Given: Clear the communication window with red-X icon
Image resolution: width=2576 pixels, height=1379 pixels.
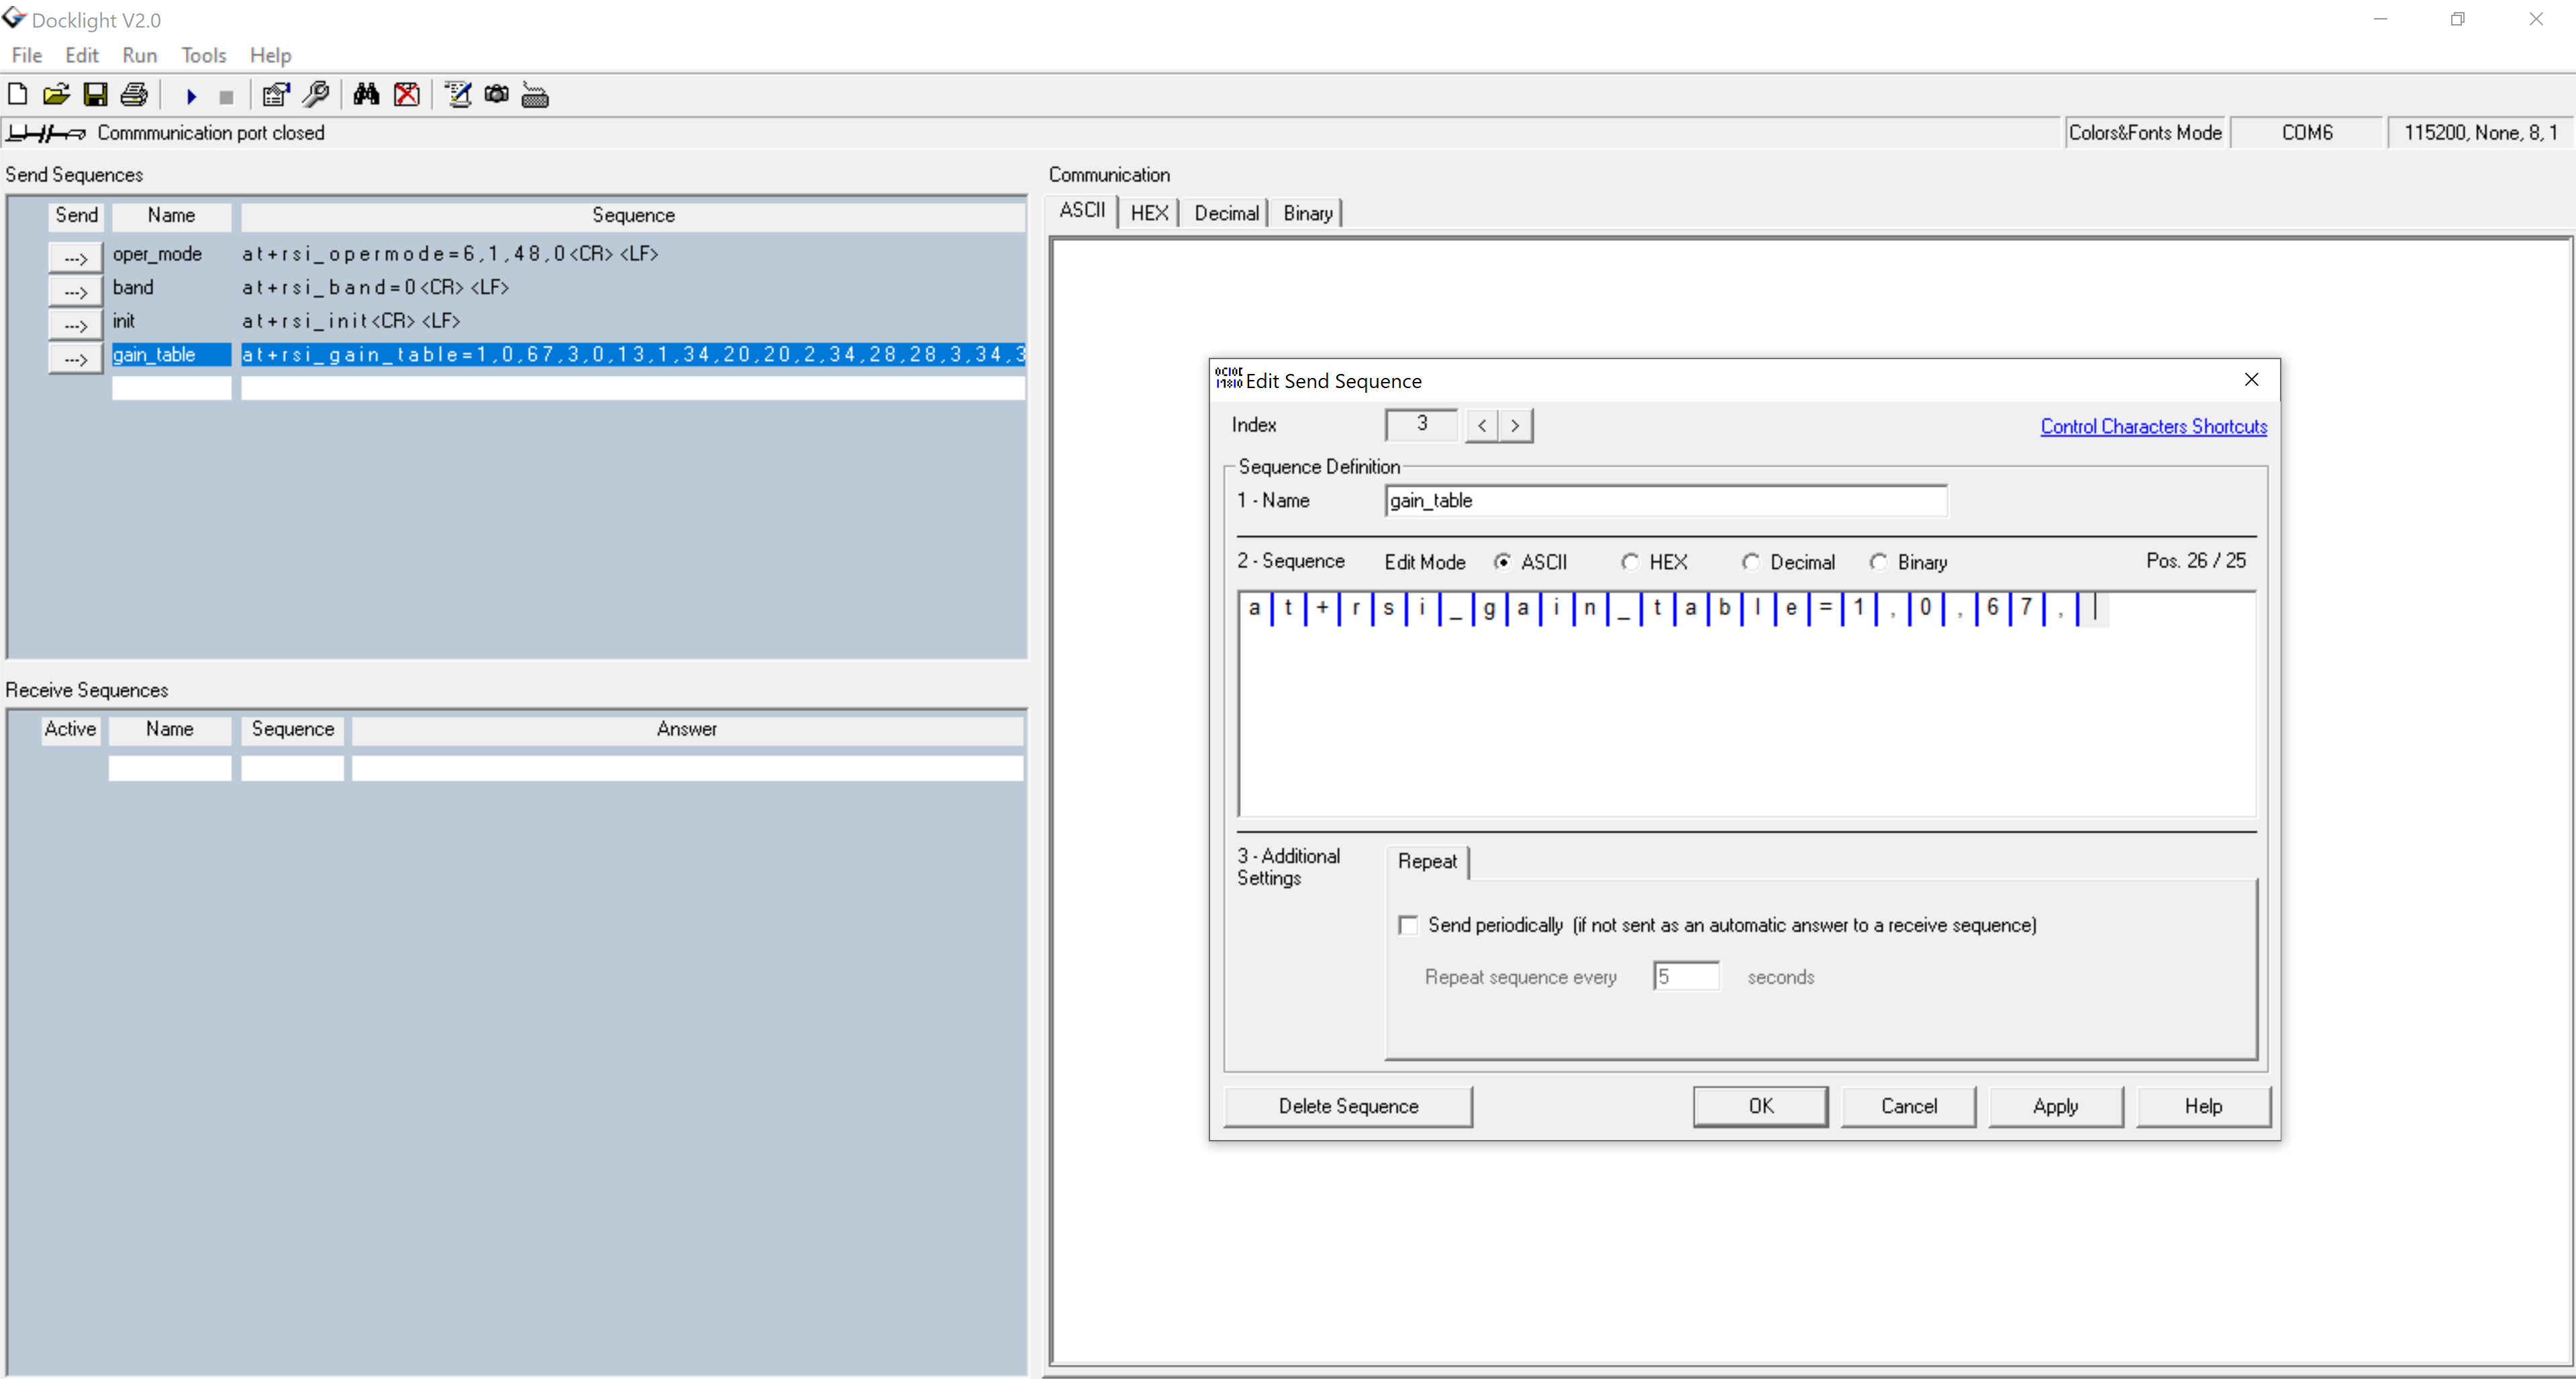Looking at the screenshot, I should click(407, 95).
